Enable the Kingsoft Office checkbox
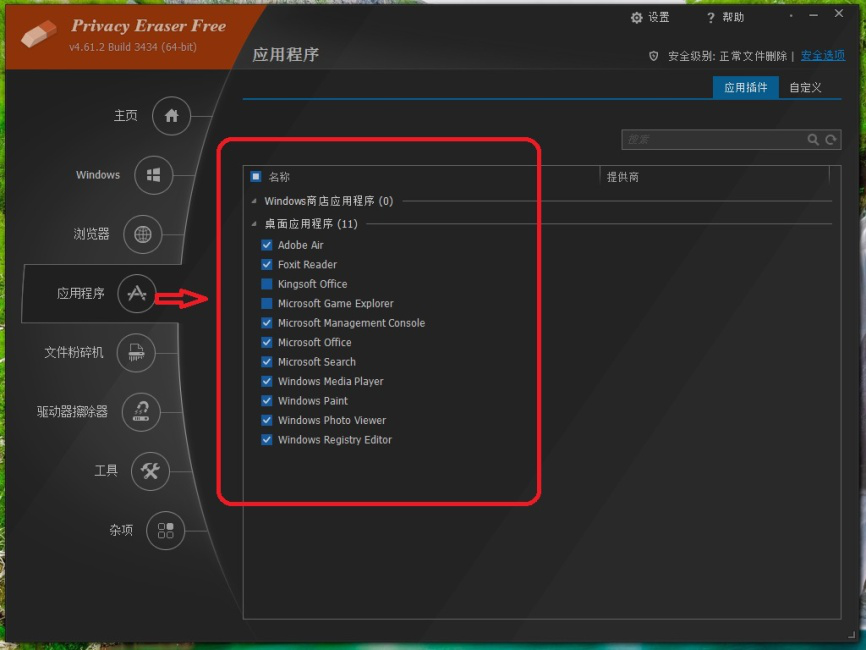 tap(267, 284)
